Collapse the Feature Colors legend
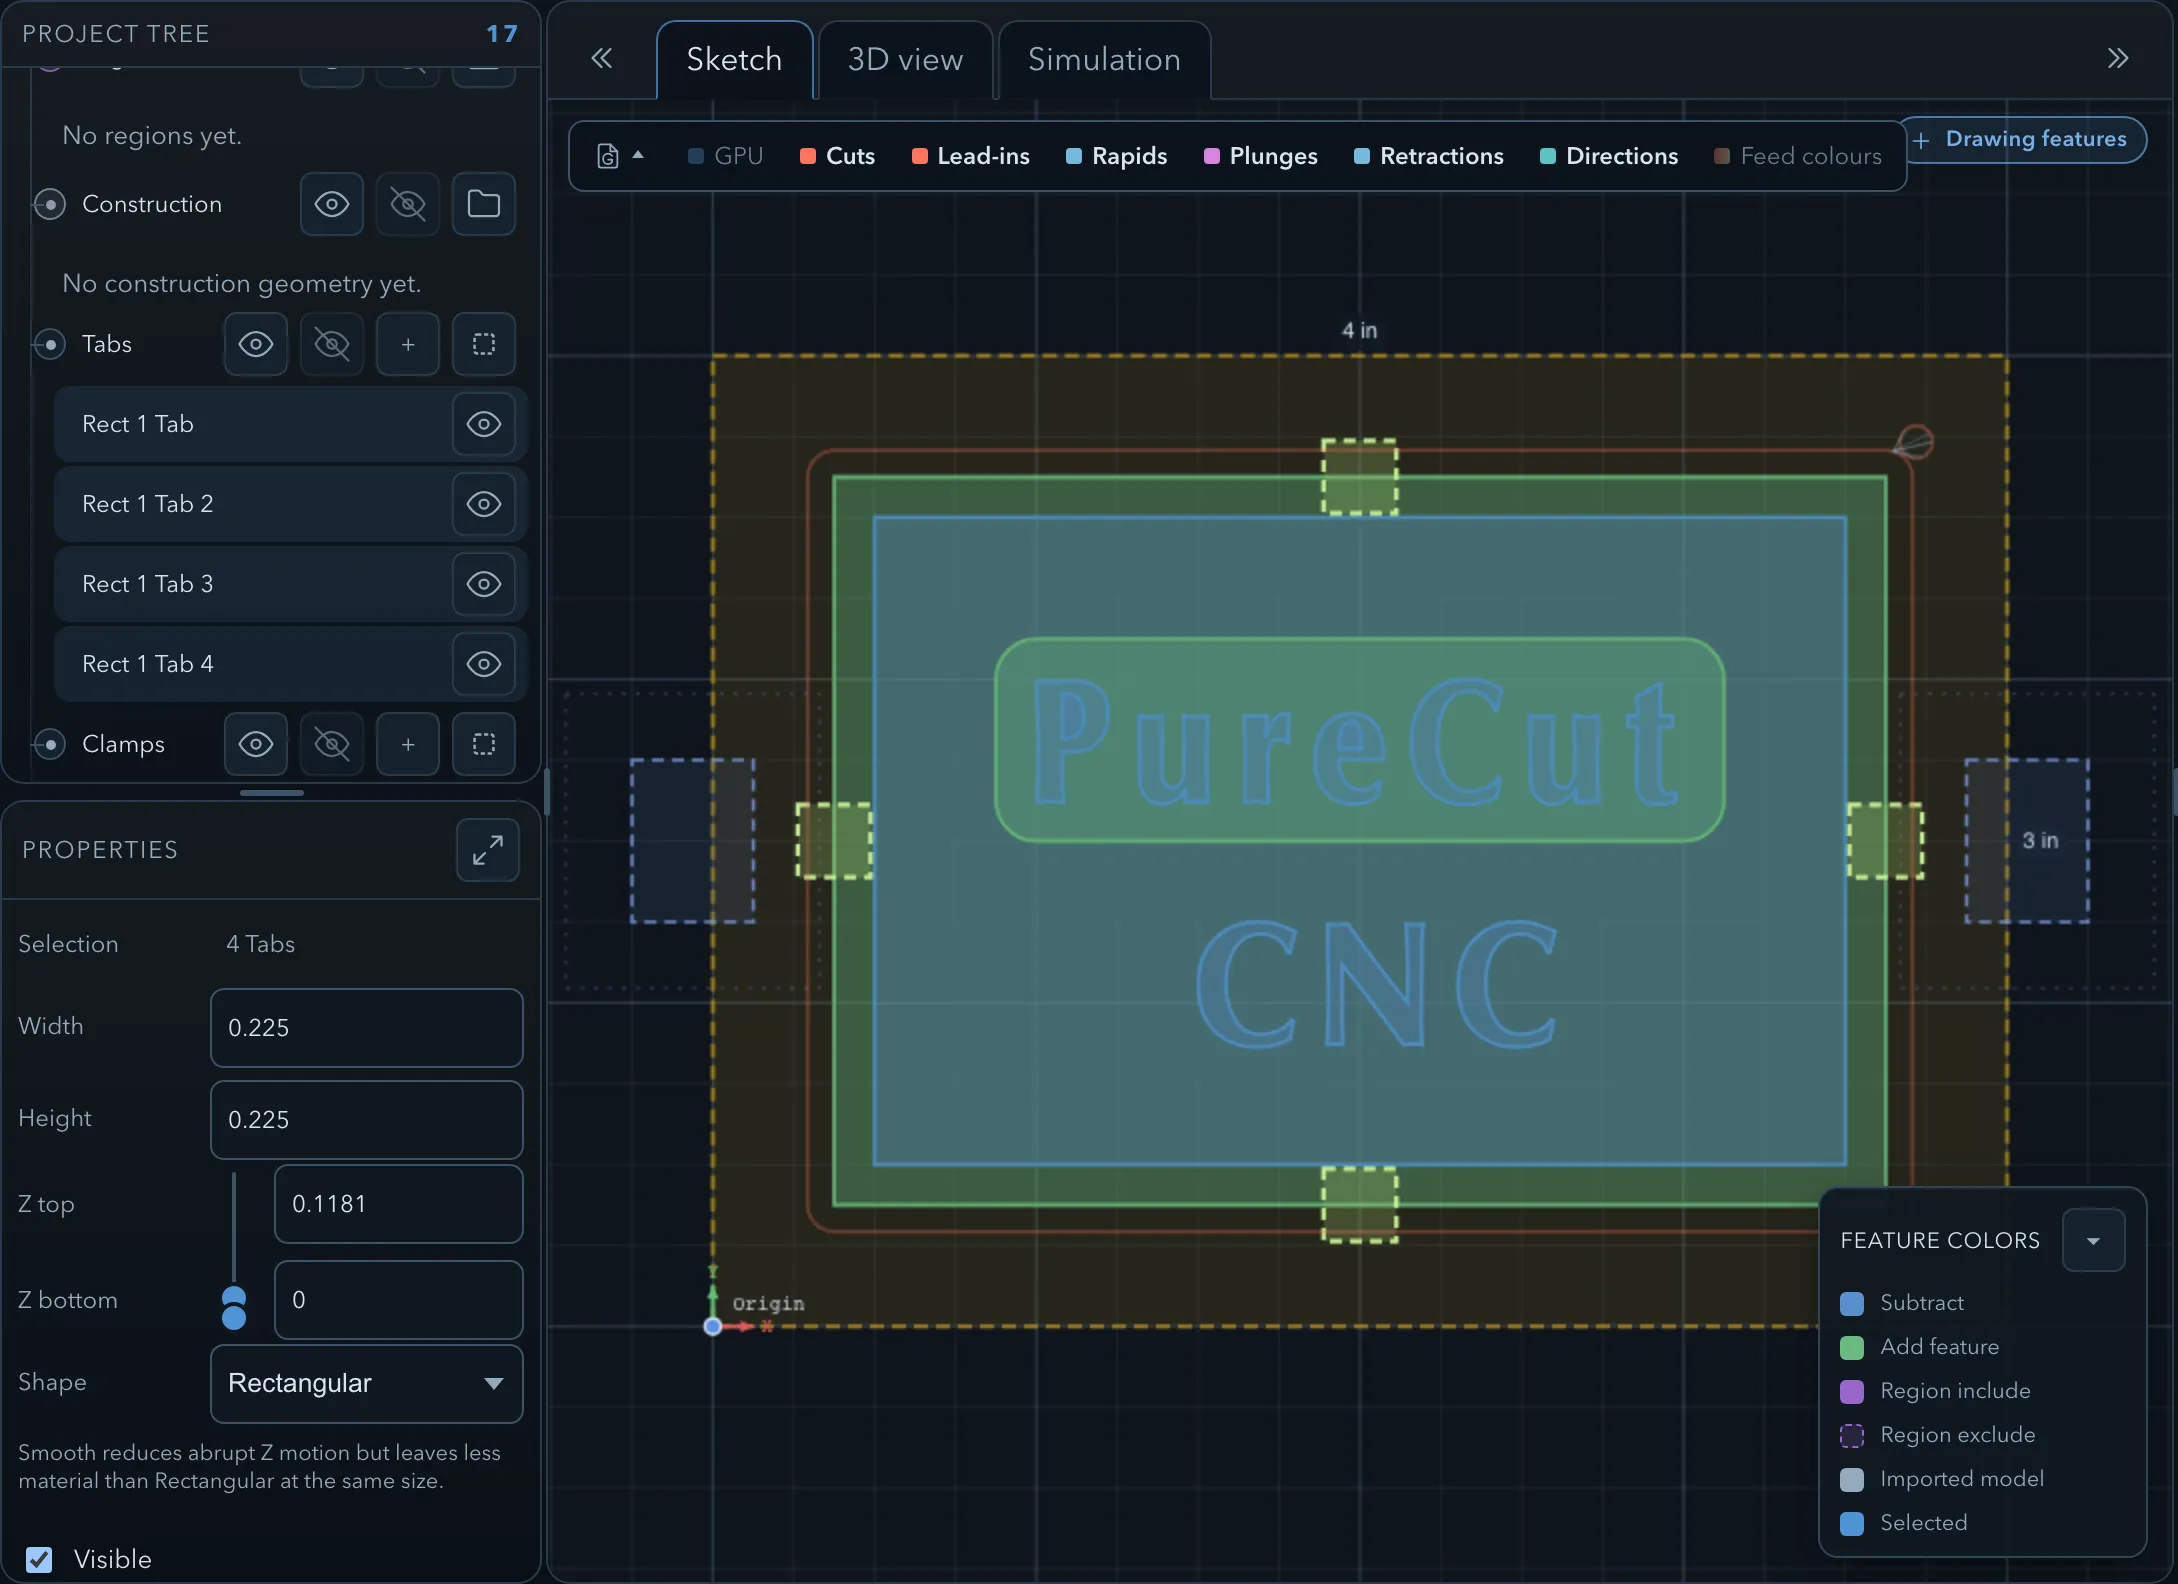Viewport: 2178px width, 1584px height. (x=2093, y=1240)
